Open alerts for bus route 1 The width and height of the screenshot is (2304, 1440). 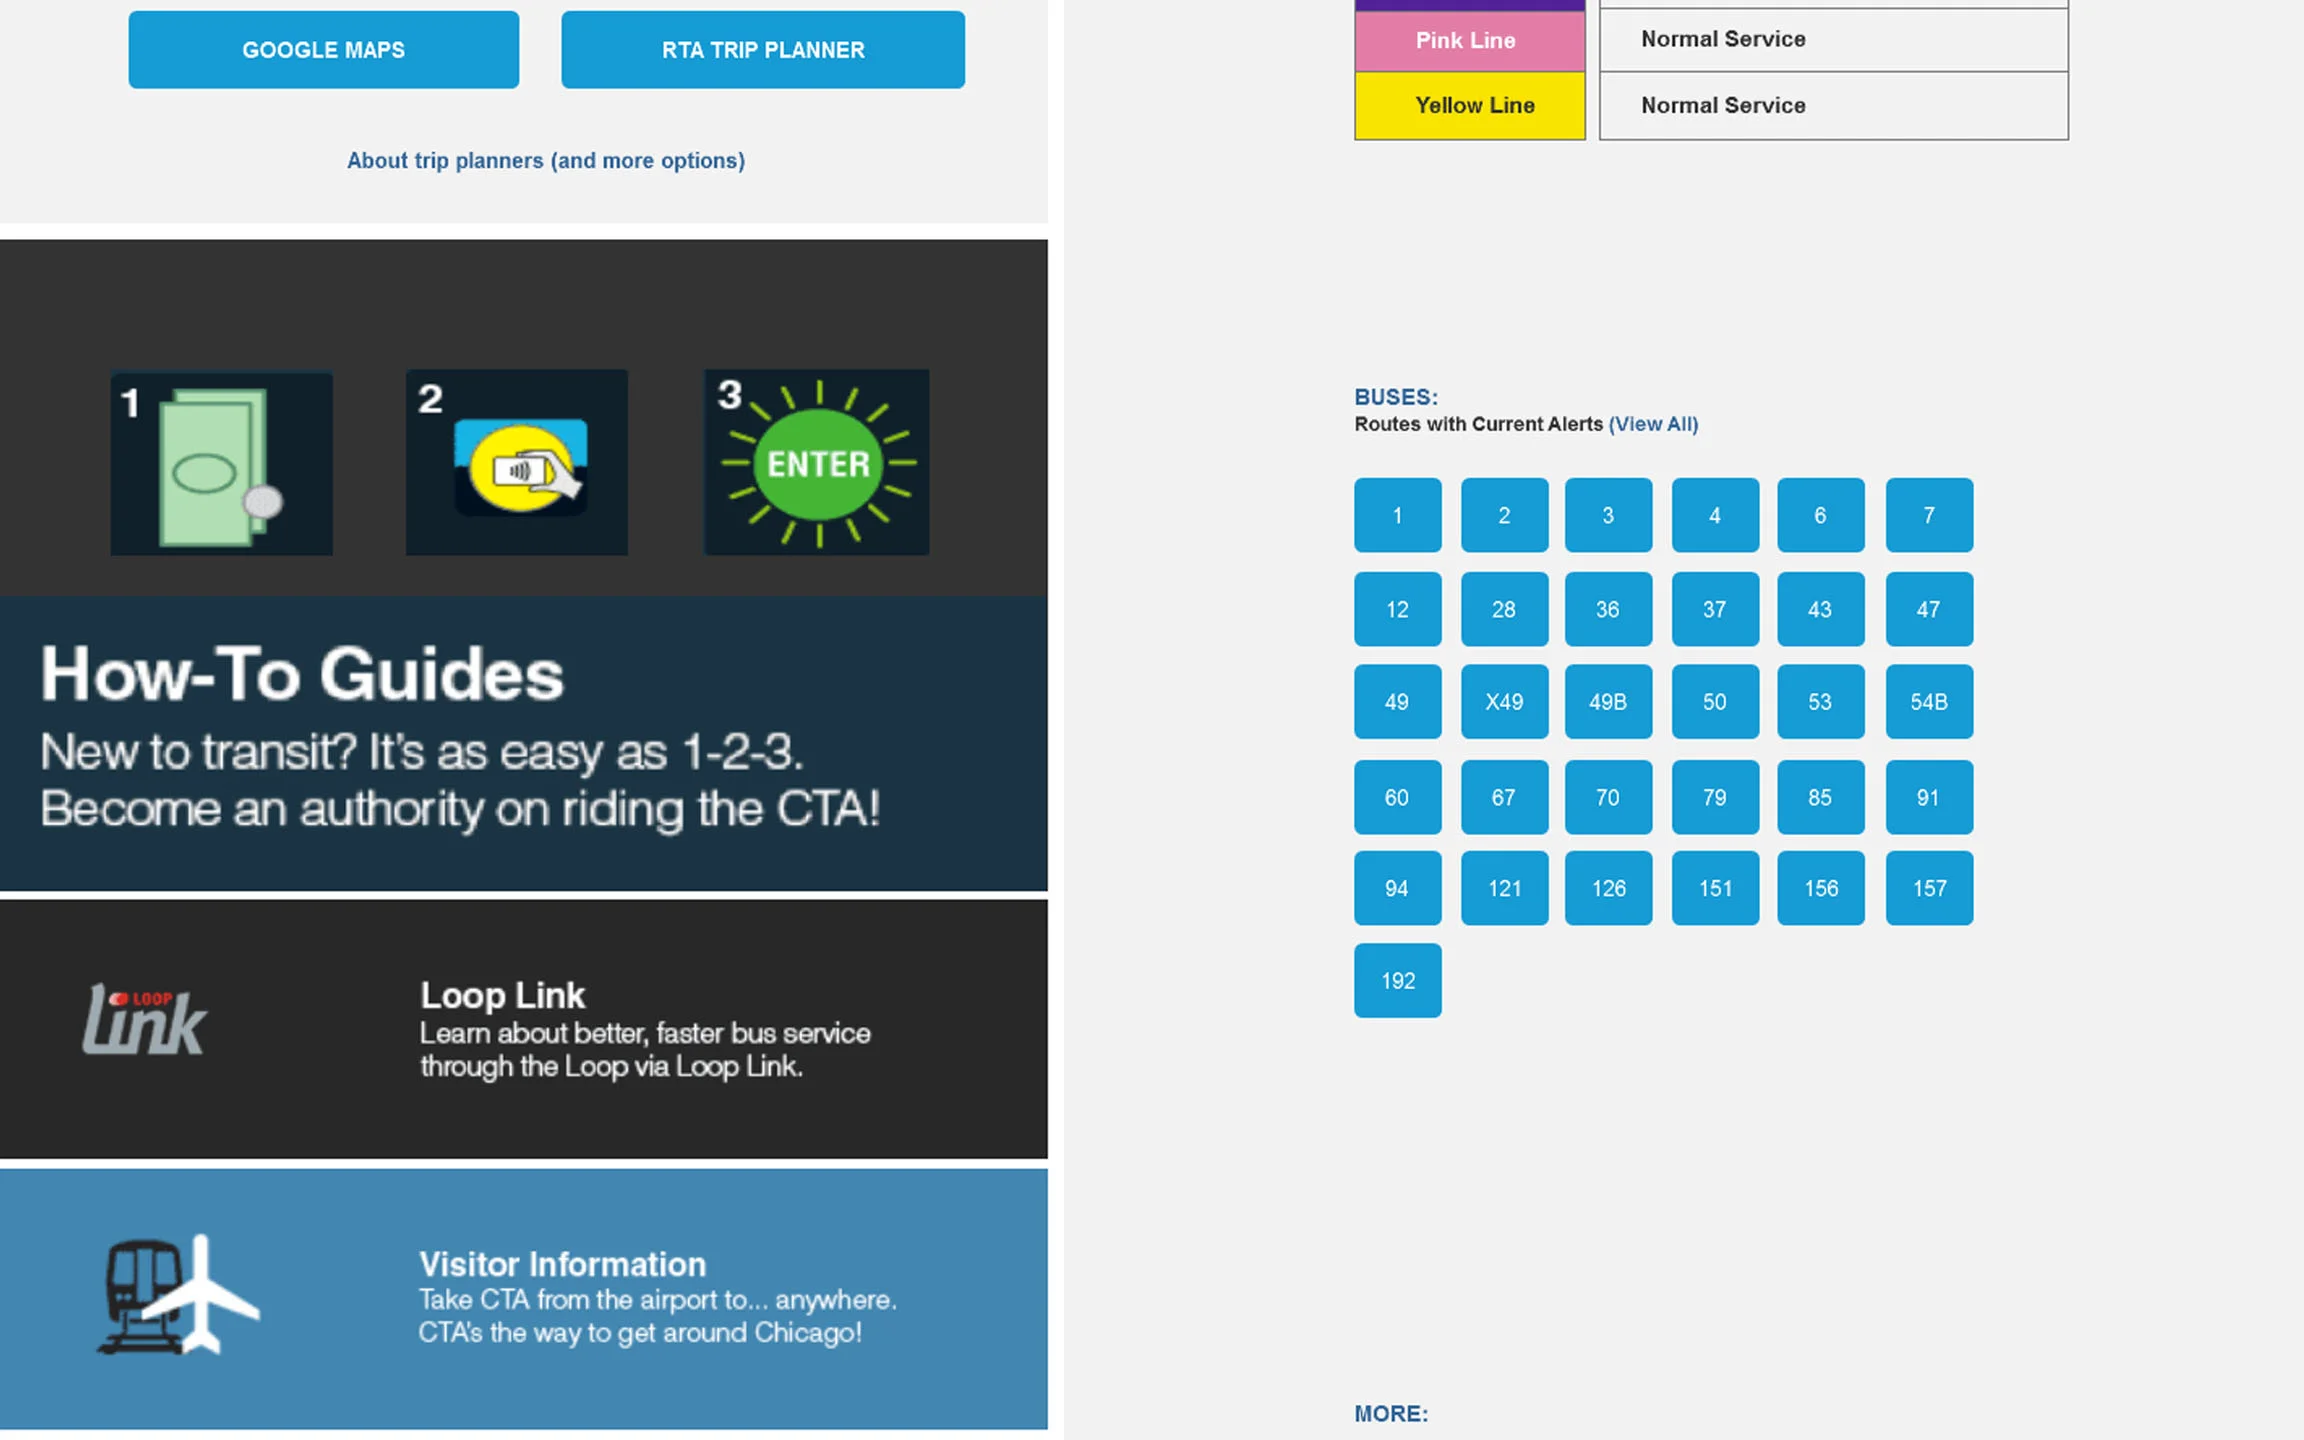[x=1397, y=516]
